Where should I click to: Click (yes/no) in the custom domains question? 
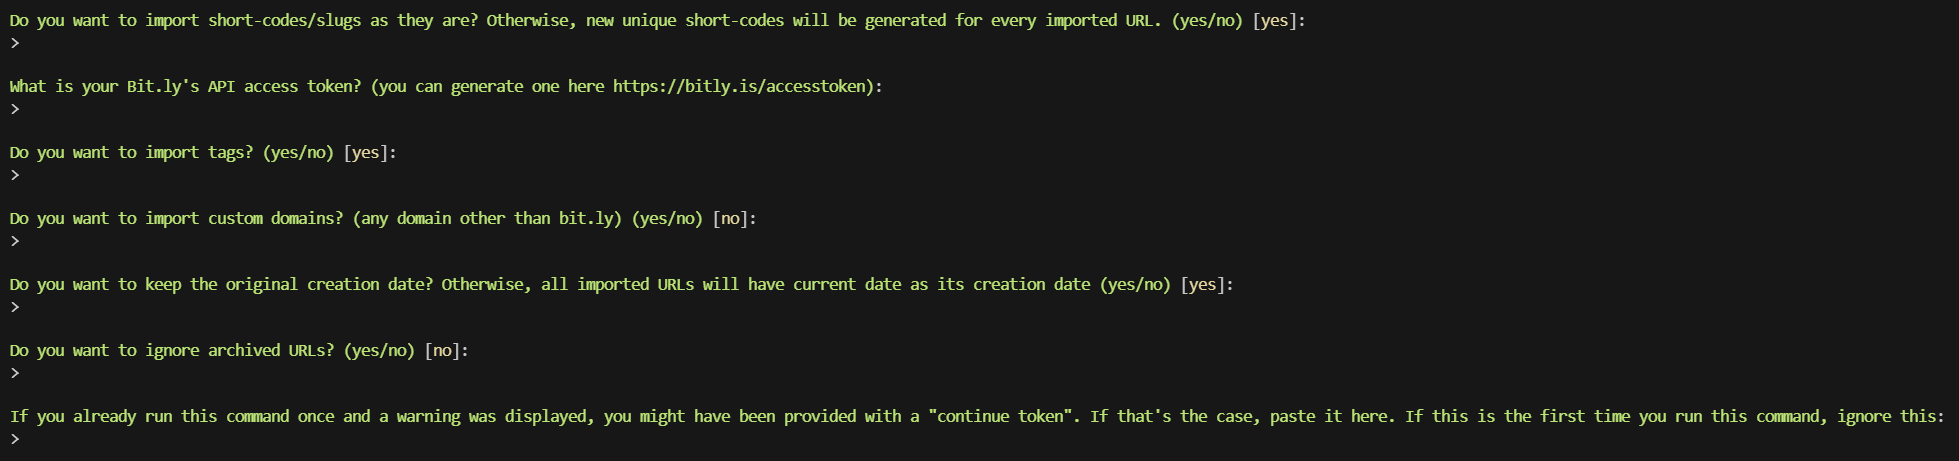(x=667, y=219)
